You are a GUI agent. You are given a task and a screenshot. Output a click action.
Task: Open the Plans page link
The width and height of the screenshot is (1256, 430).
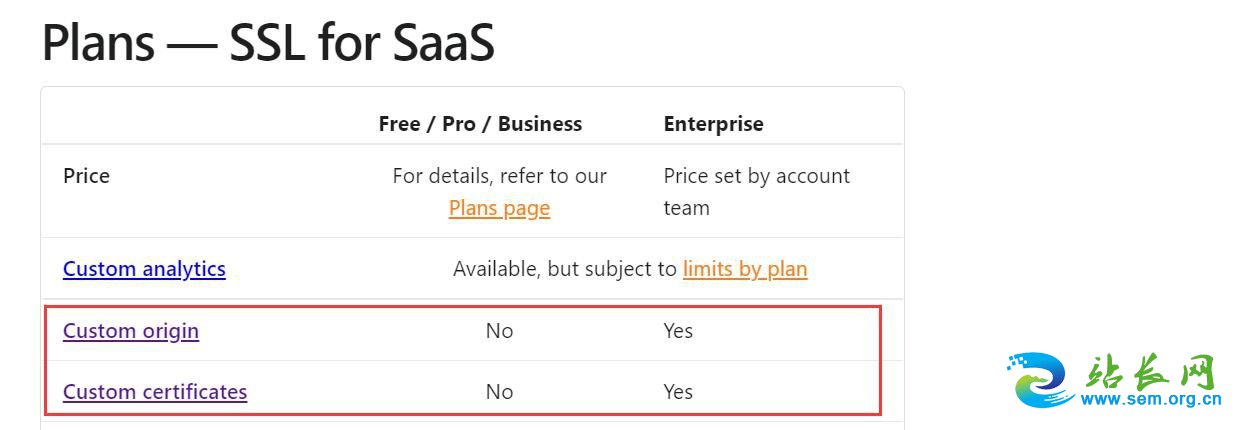click(499, 208)
